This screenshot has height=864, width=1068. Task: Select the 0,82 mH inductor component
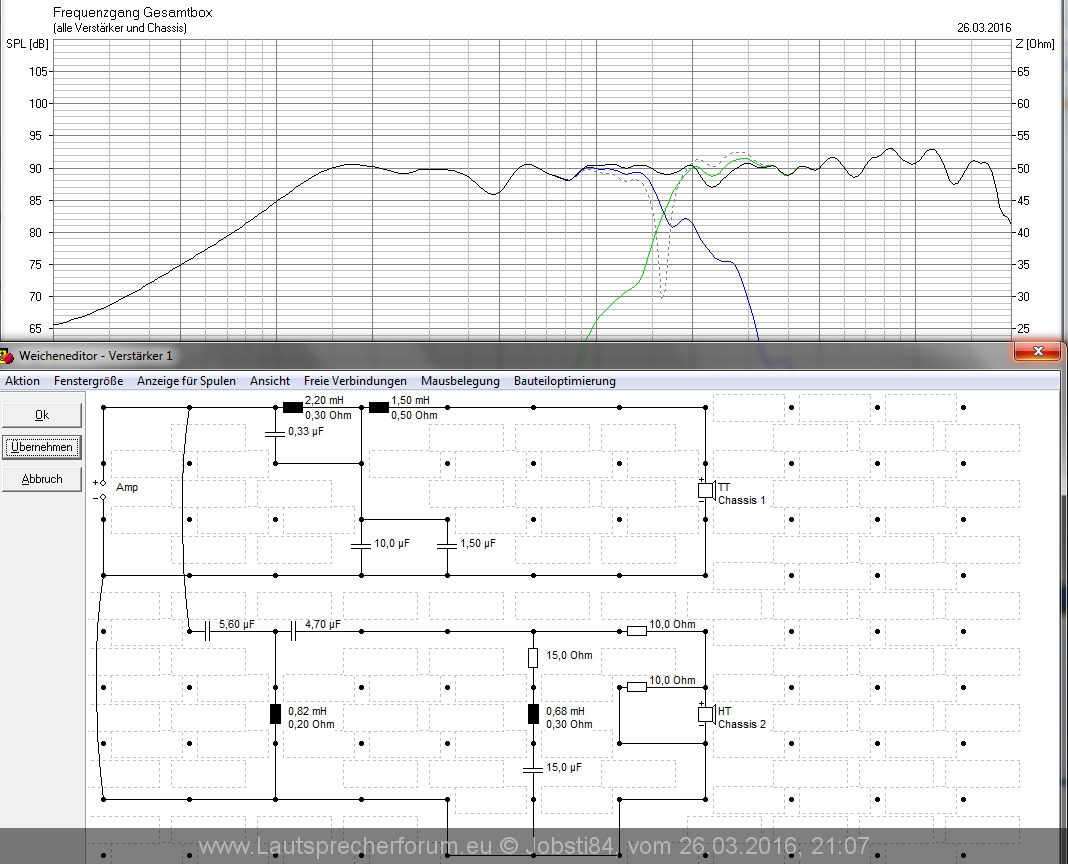[275, 713]
